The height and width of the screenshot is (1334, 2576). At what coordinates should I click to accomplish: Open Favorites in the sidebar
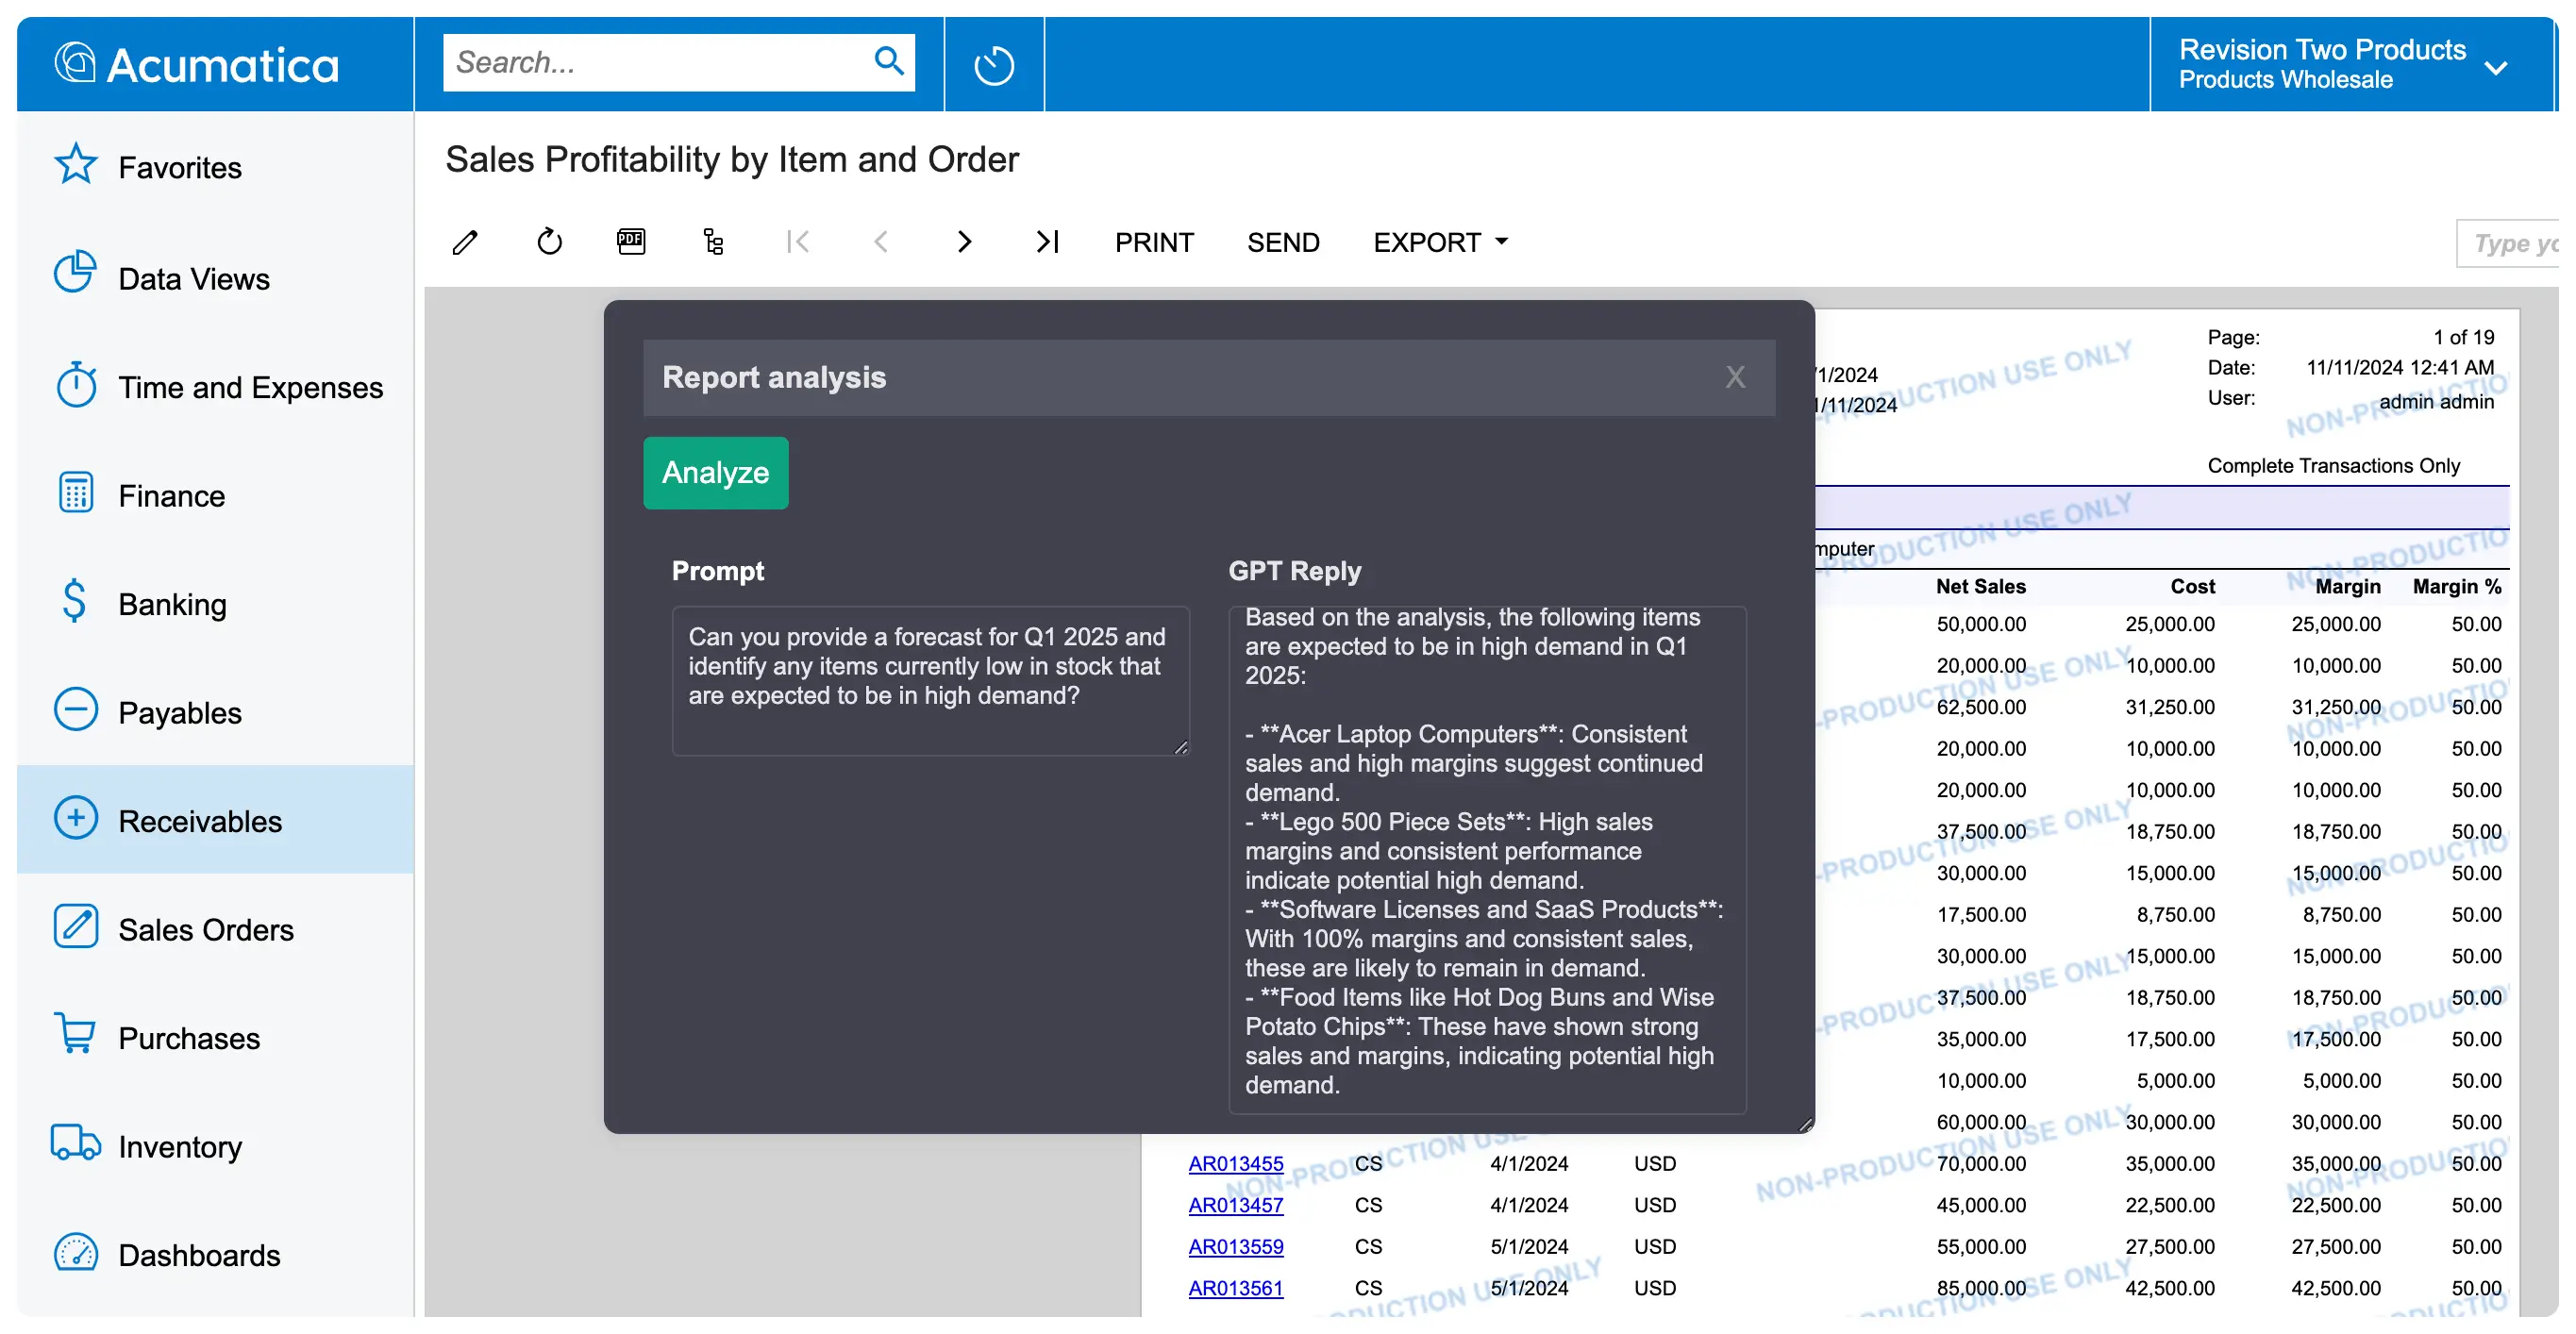click(180, 167)
